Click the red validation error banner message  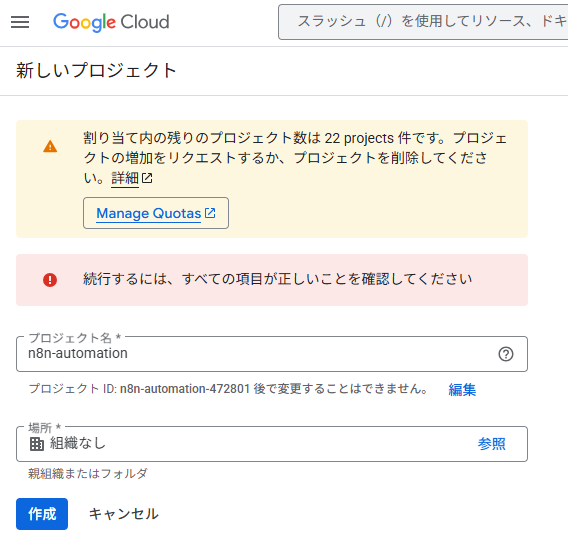coord(272,280)
